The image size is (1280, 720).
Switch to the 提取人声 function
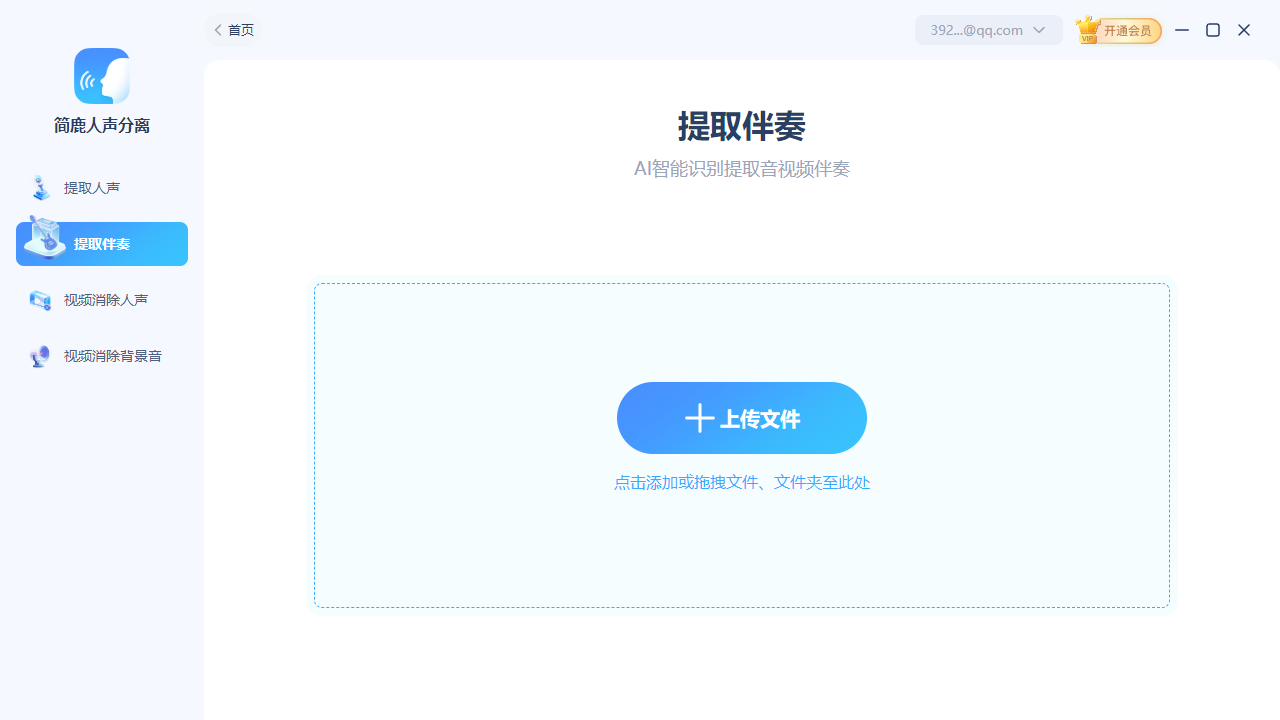coord(94,188)
